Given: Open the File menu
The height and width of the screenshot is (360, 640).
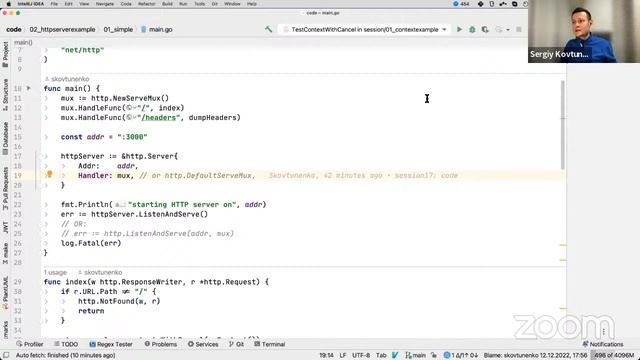Looking at the screenshot, I should (x=54, y=4).
